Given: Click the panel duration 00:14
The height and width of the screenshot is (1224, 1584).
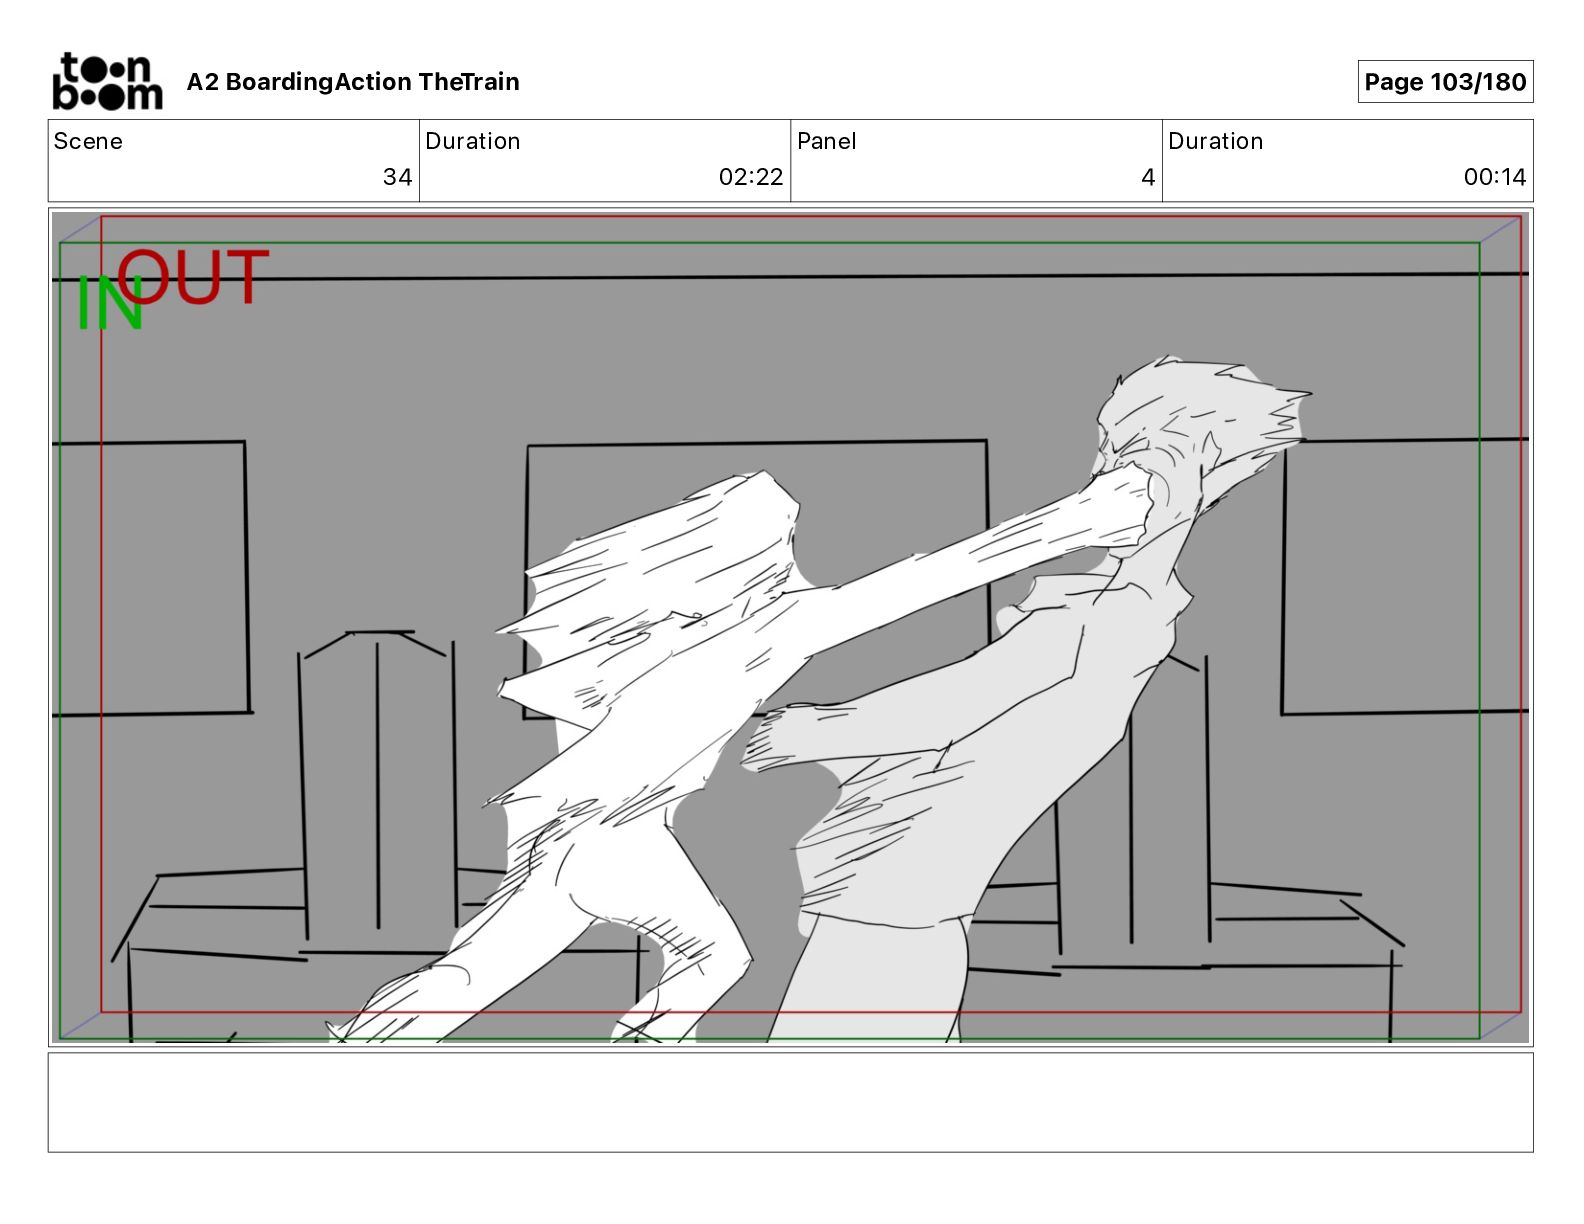Looking at the screenshot, I should (x=1495, y=177).
